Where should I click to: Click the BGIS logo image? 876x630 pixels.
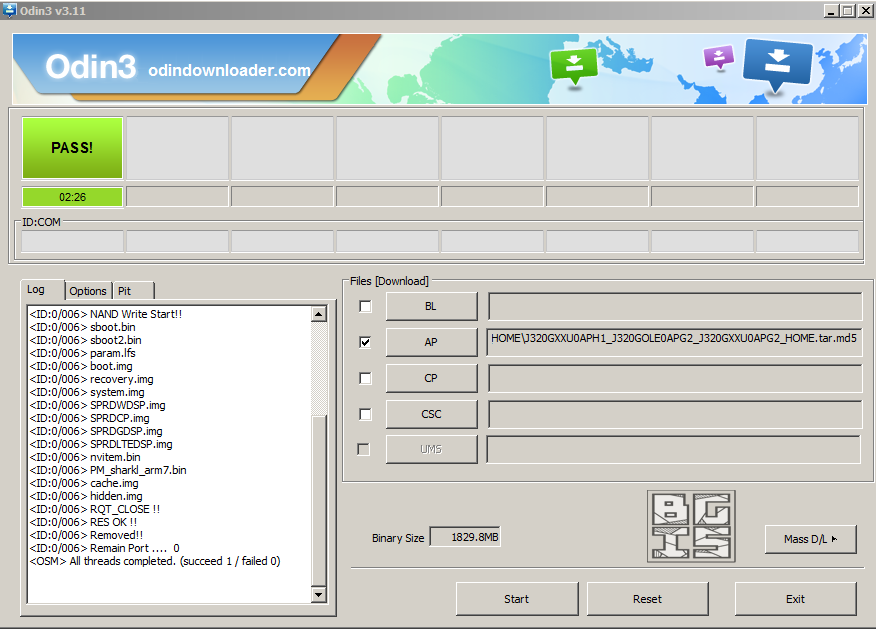pos(691,526)
